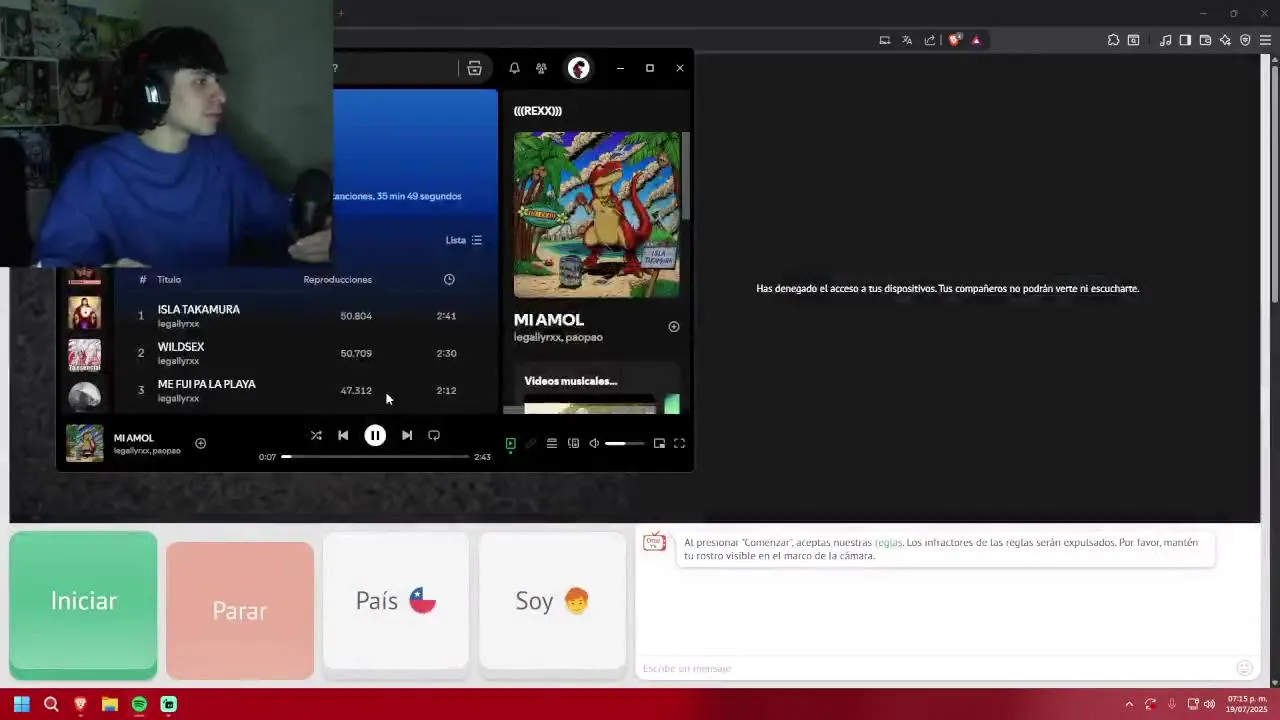
Task: Skip to the next Spotify track
Action: click(407, 435)
